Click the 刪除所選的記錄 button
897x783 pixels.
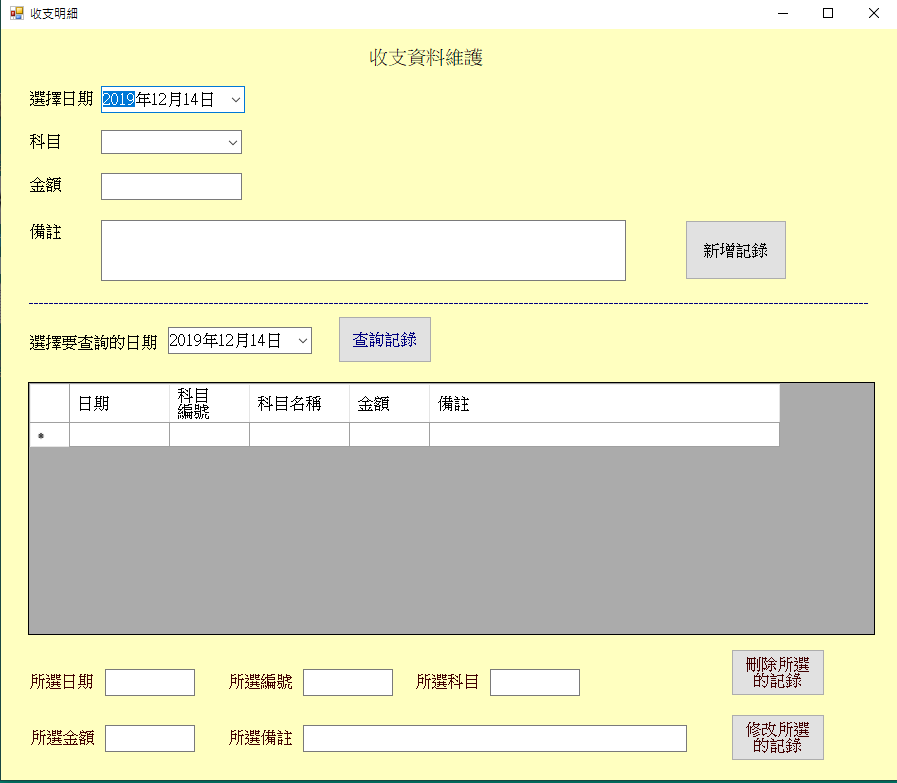click(778, 673)
